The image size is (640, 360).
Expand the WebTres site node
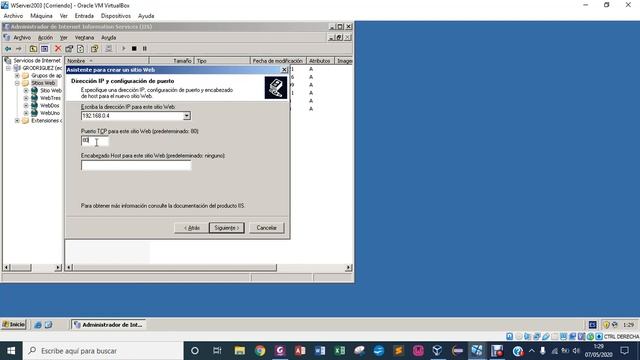coord(26,98)
